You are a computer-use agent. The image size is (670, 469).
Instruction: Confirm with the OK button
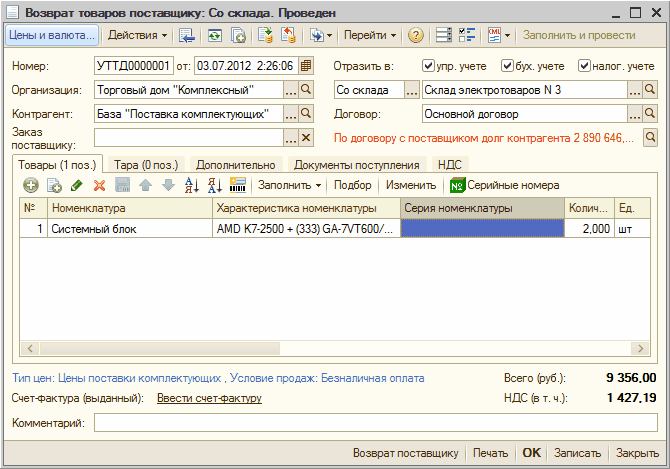point(532,453)
